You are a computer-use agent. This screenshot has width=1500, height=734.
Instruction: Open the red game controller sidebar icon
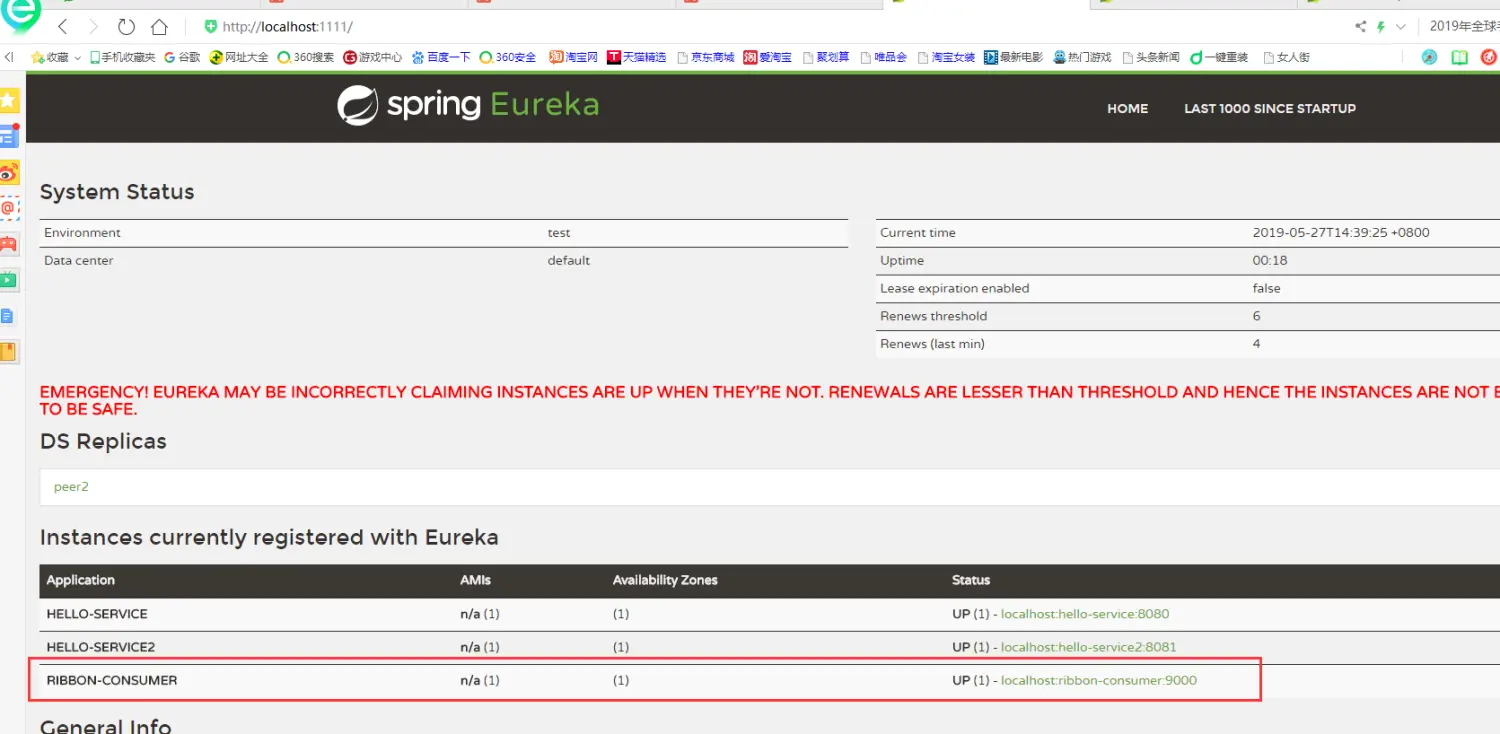point(9,244)
